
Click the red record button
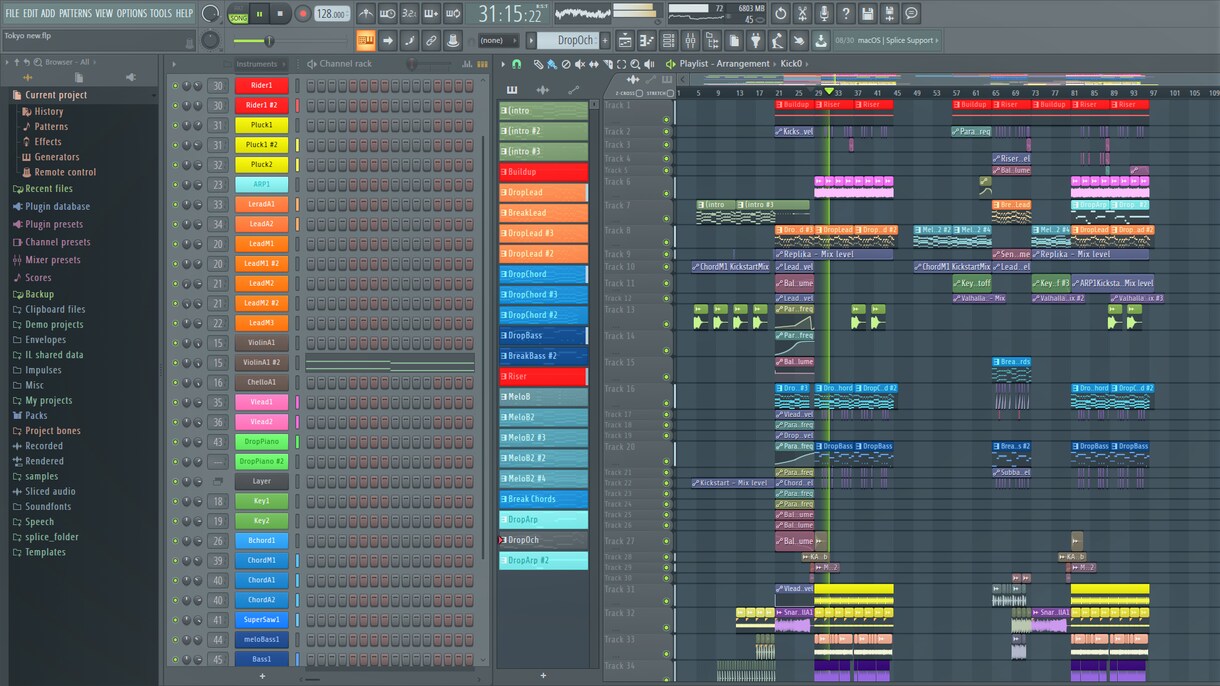point(302,14)
